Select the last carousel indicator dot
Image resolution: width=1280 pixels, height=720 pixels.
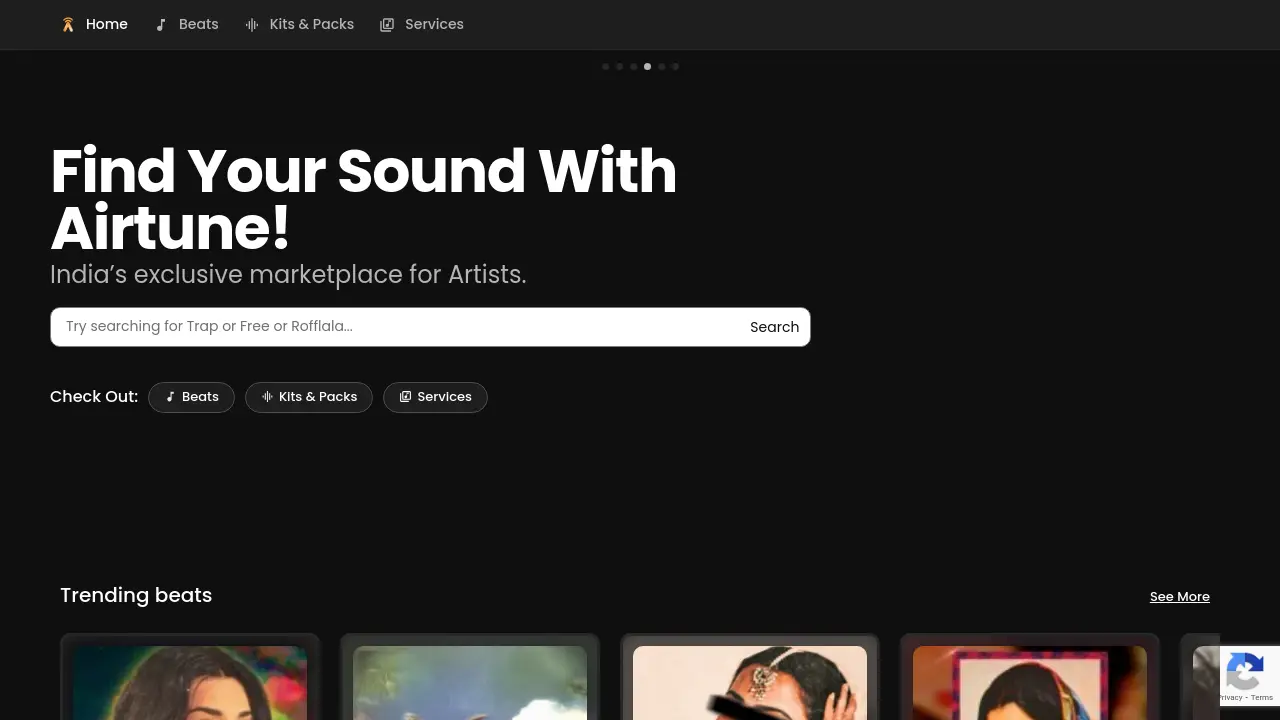click(675, 66)
